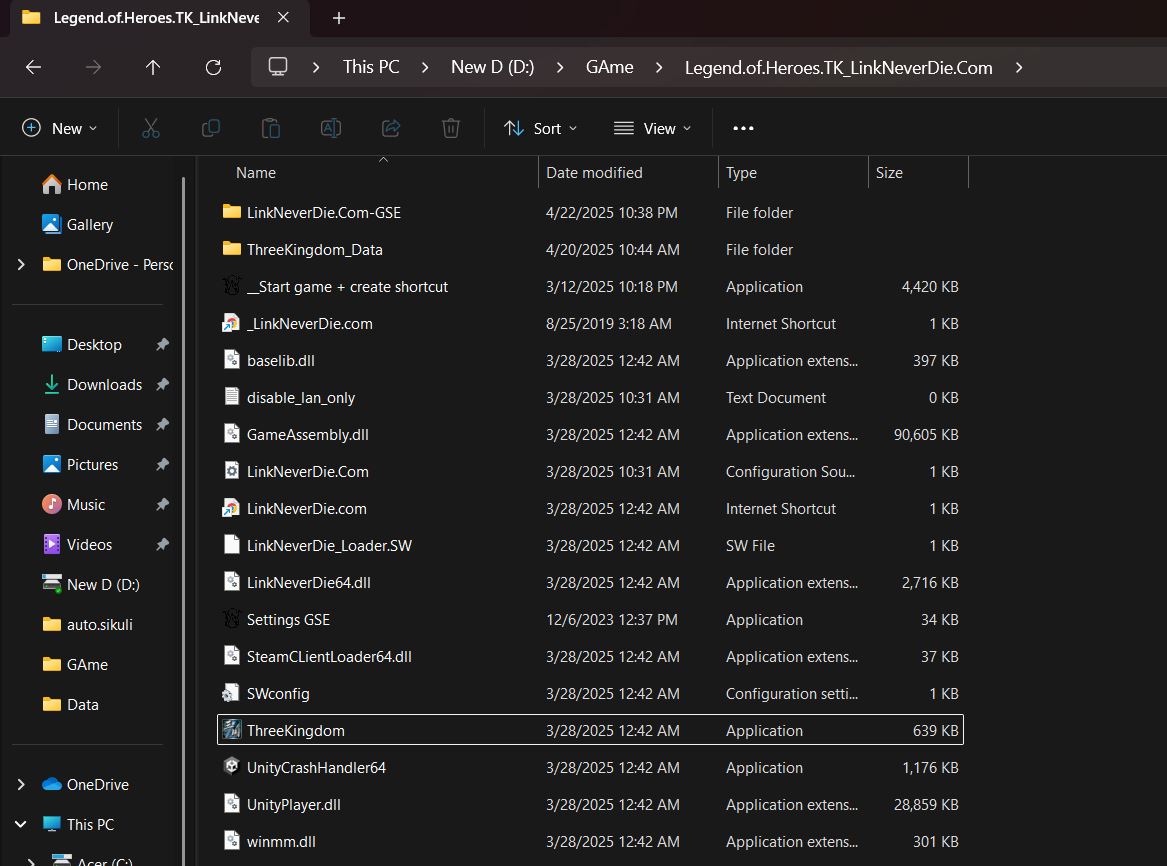1167x866 pixels.
Task: Click the Rename icon in toolbar
Action: point(330,128)
